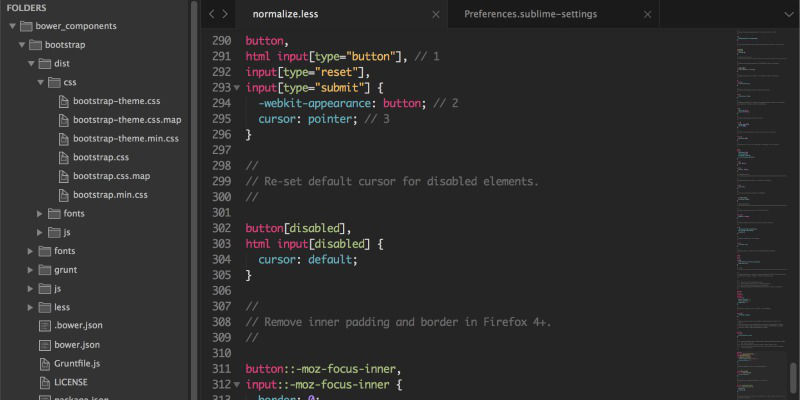Click the bower_components folder icon
The image size is (800, 400).
tap(26, 26)
